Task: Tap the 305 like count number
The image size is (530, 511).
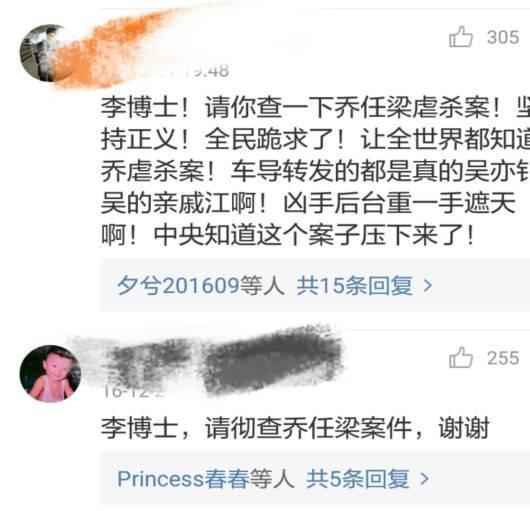Action: tap(503, 37)
